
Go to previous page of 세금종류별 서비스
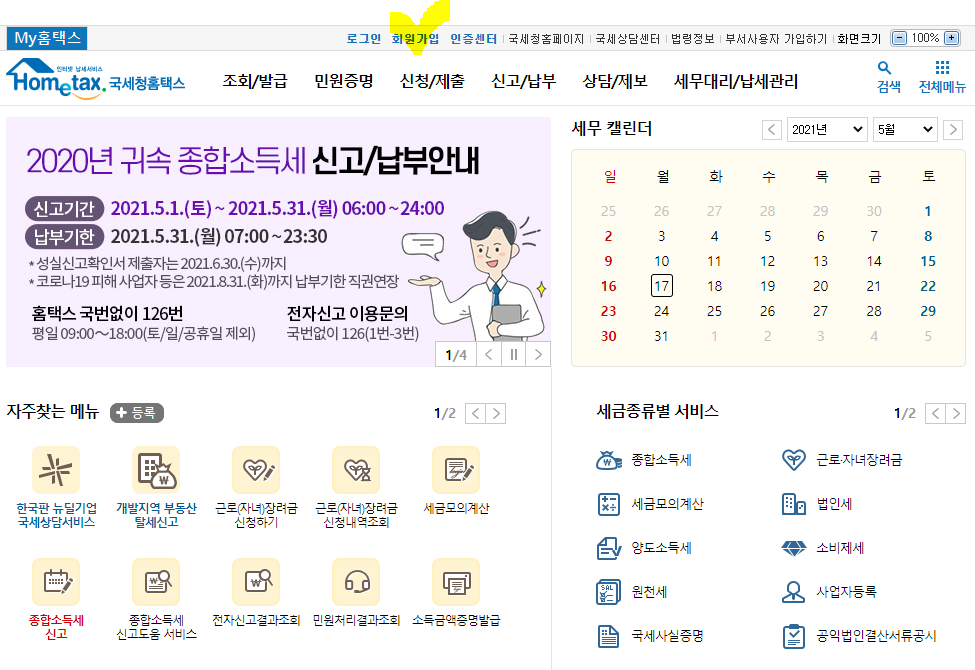click(x=935, y=413)
